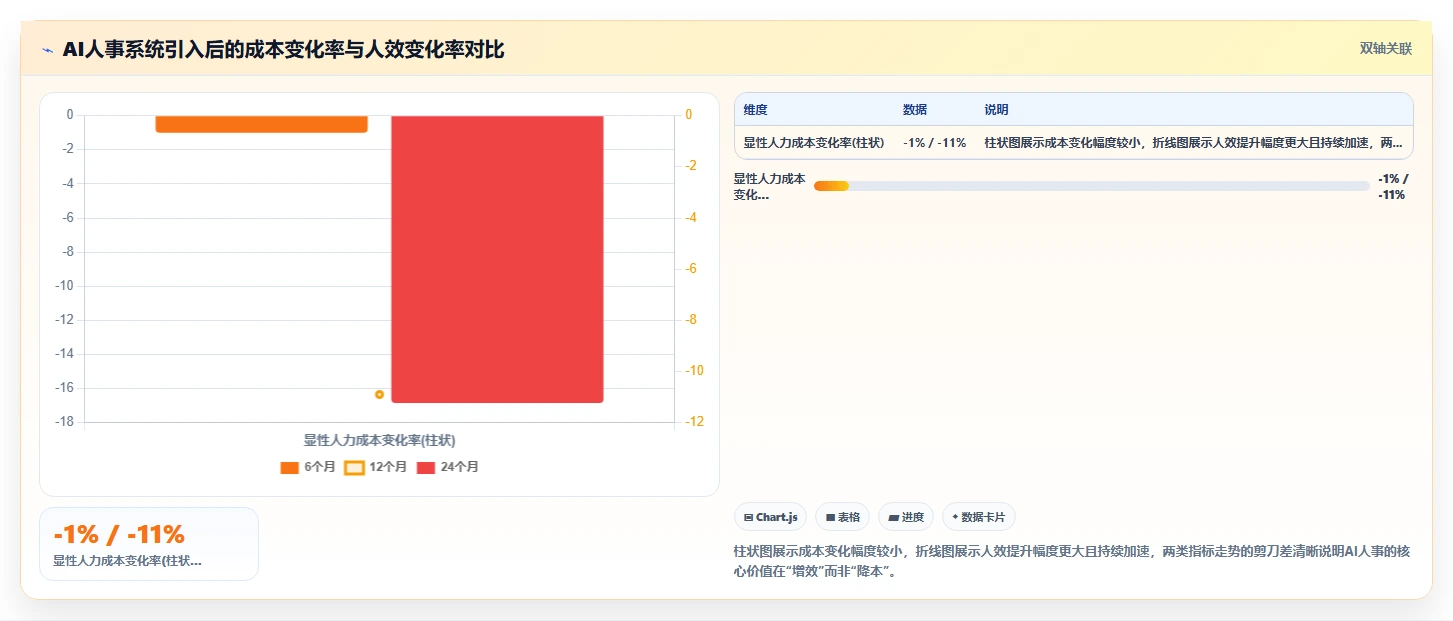
Task: Click the x-axis label 显性人力成本变化率(柱状)
Action: point(380,440)
